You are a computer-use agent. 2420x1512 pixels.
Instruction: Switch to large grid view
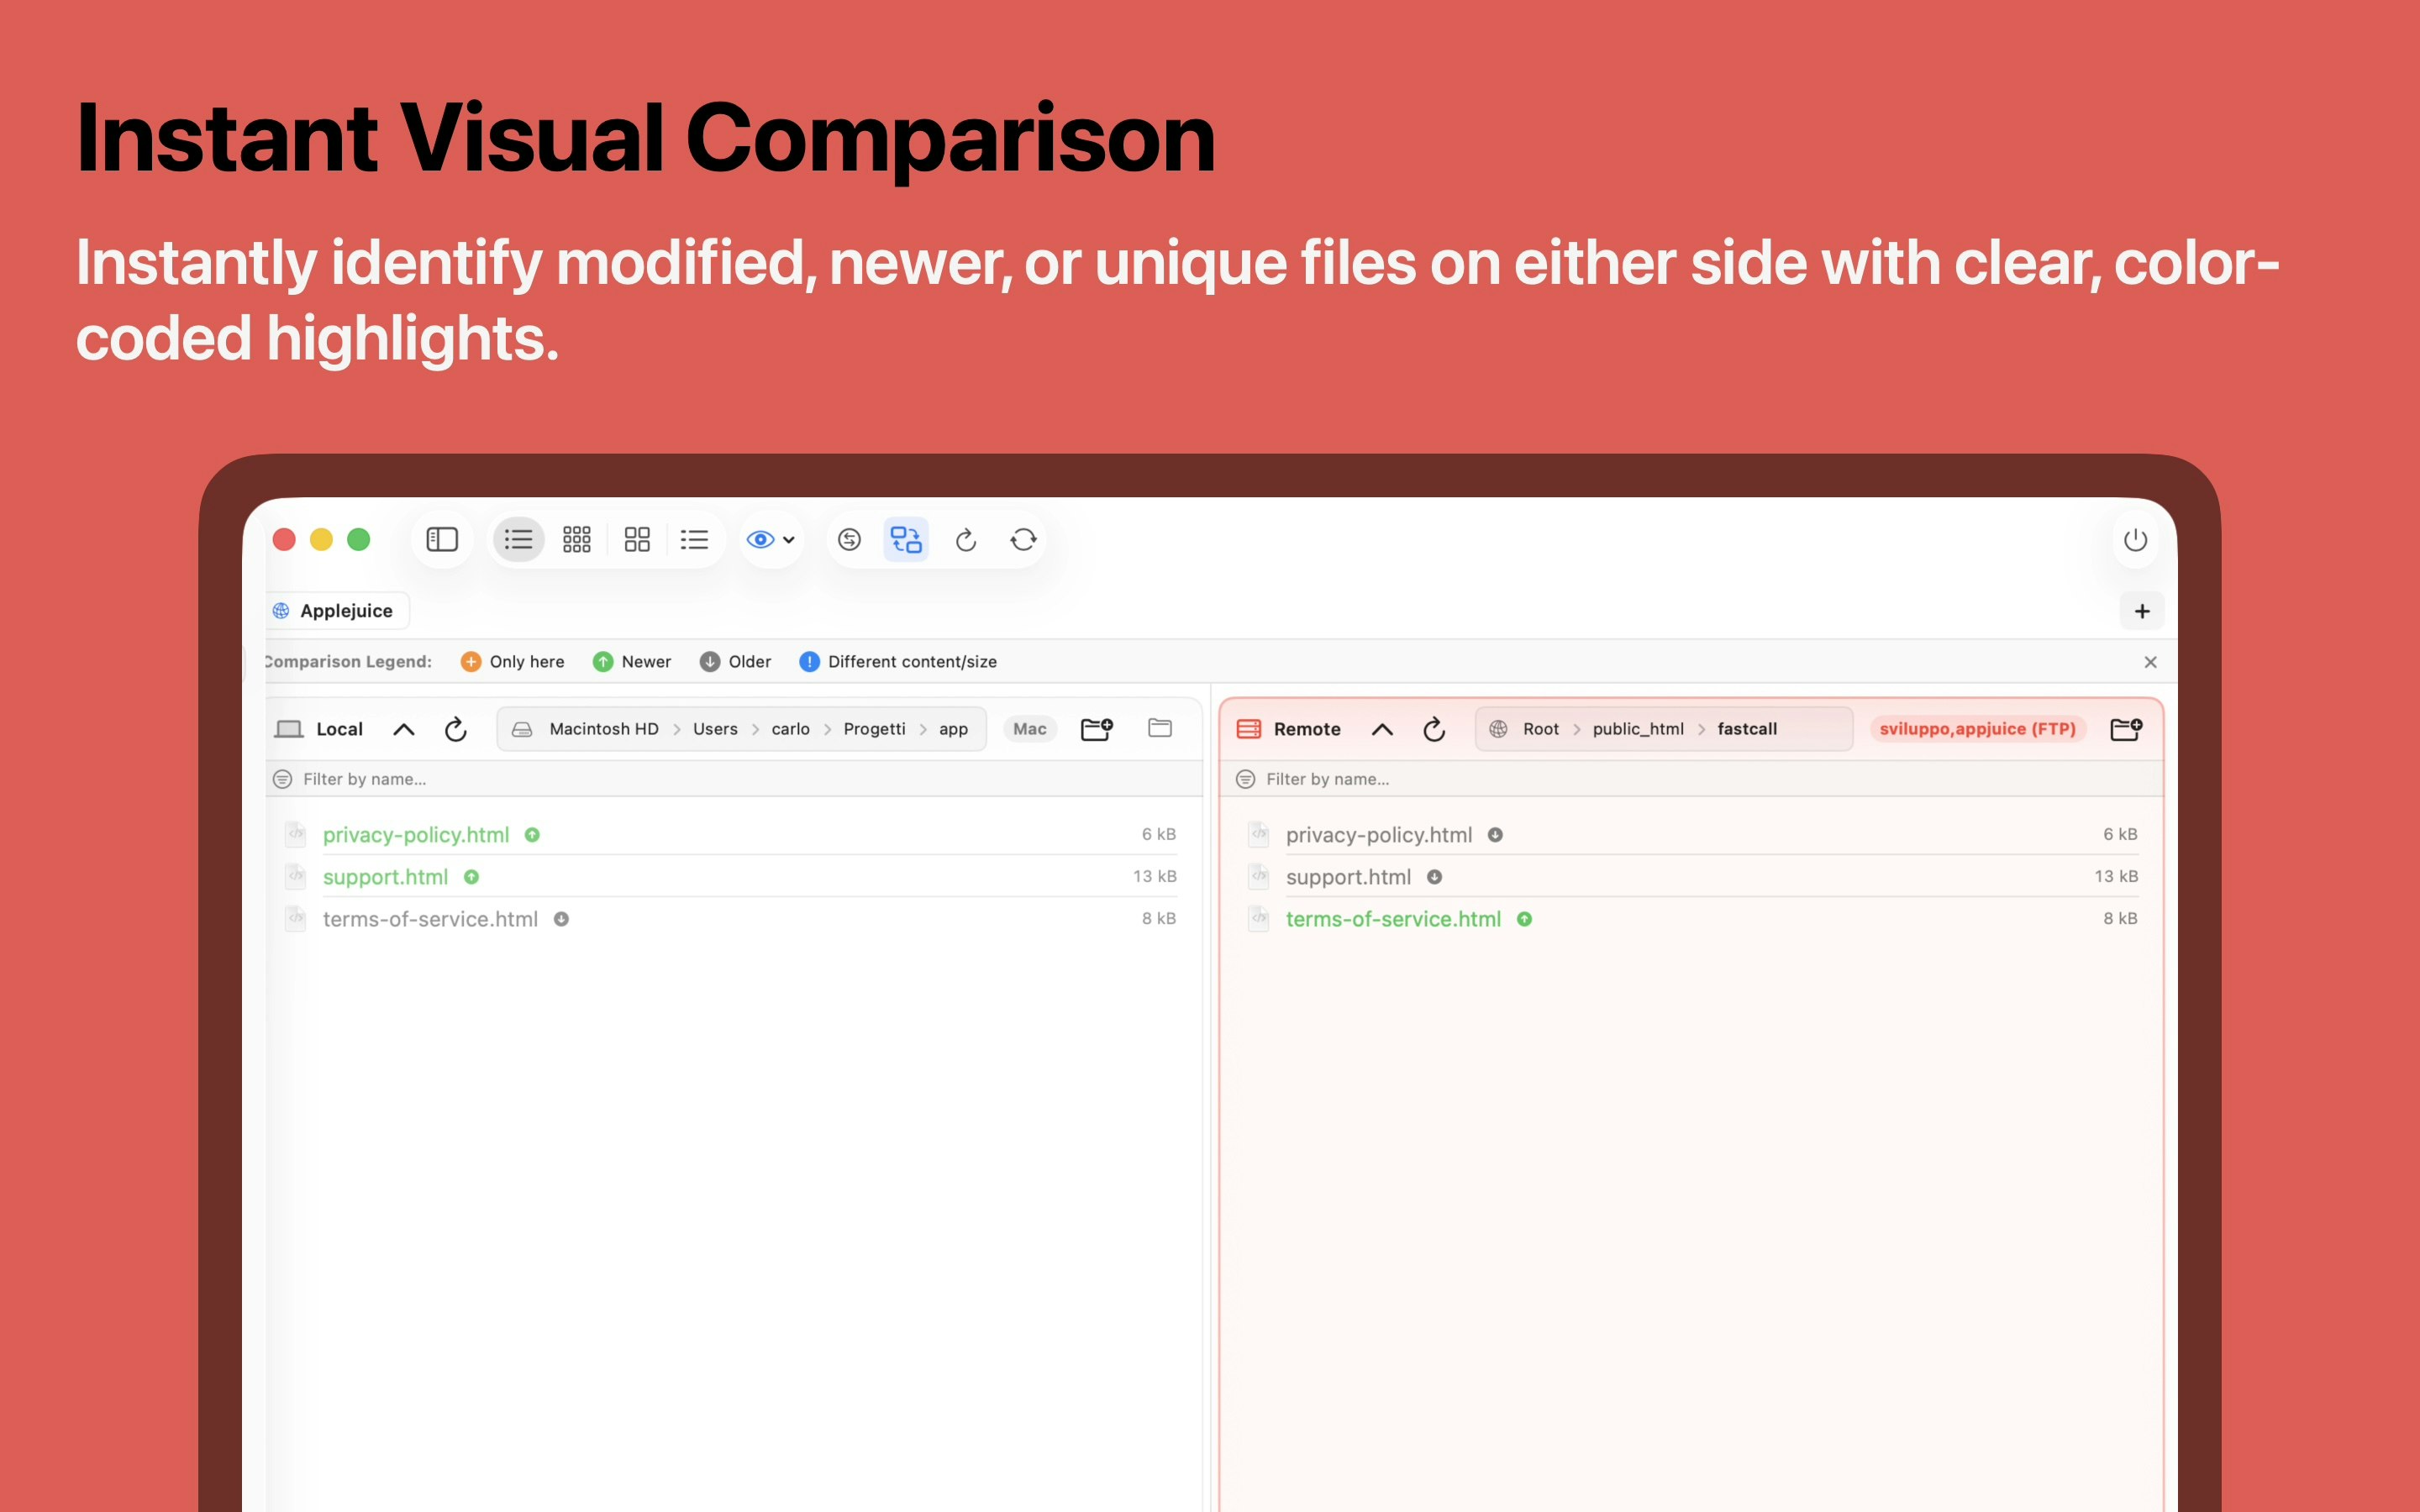pyautogui.click(x=637, y=540)
